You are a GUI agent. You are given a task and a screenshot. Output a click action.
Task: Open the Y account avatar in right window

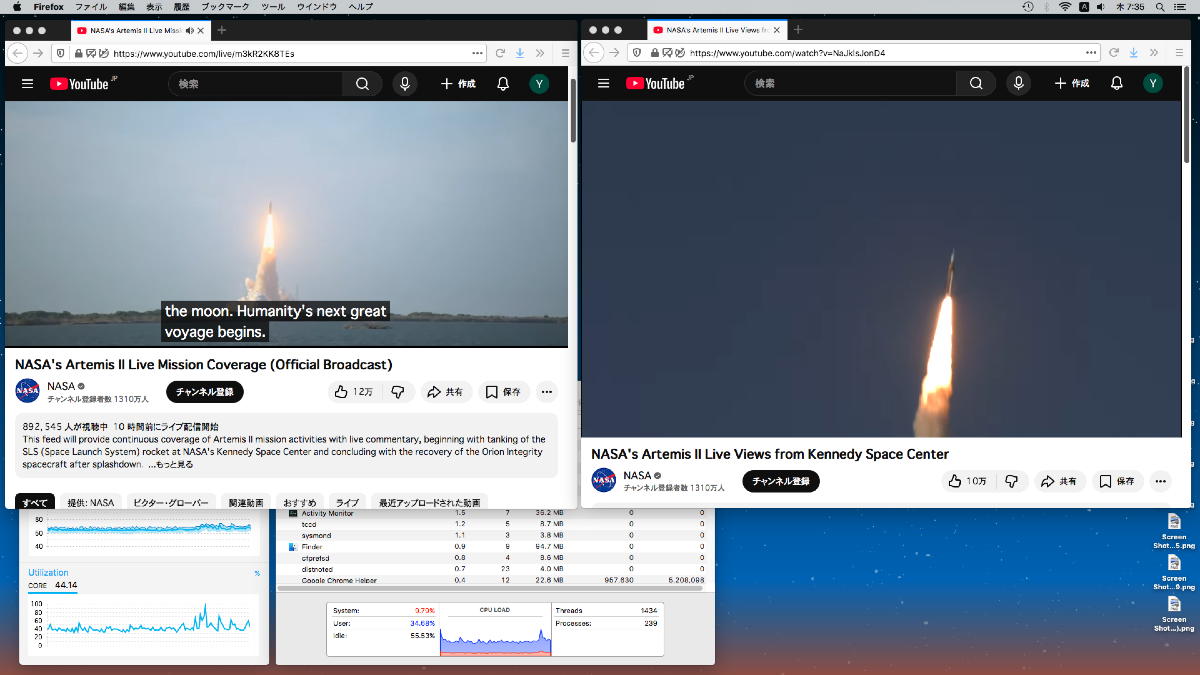[x=1153, y=84]
